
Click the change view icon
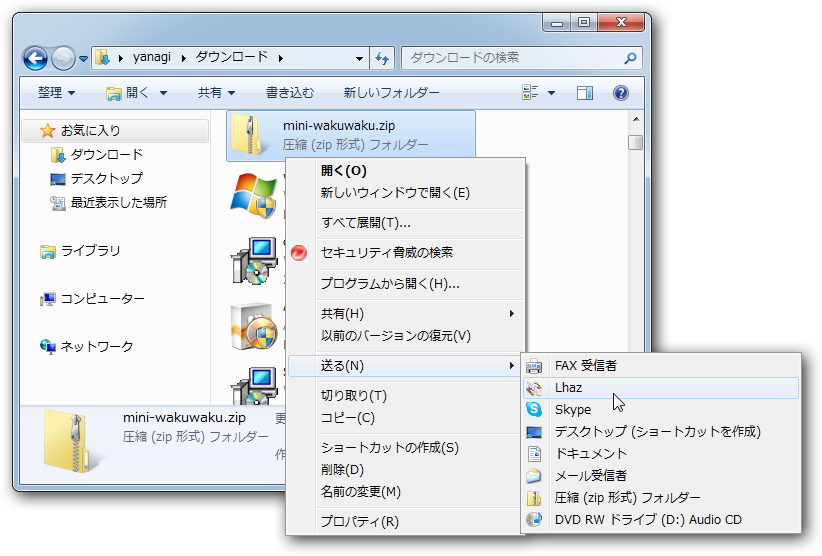click(530, 93)
